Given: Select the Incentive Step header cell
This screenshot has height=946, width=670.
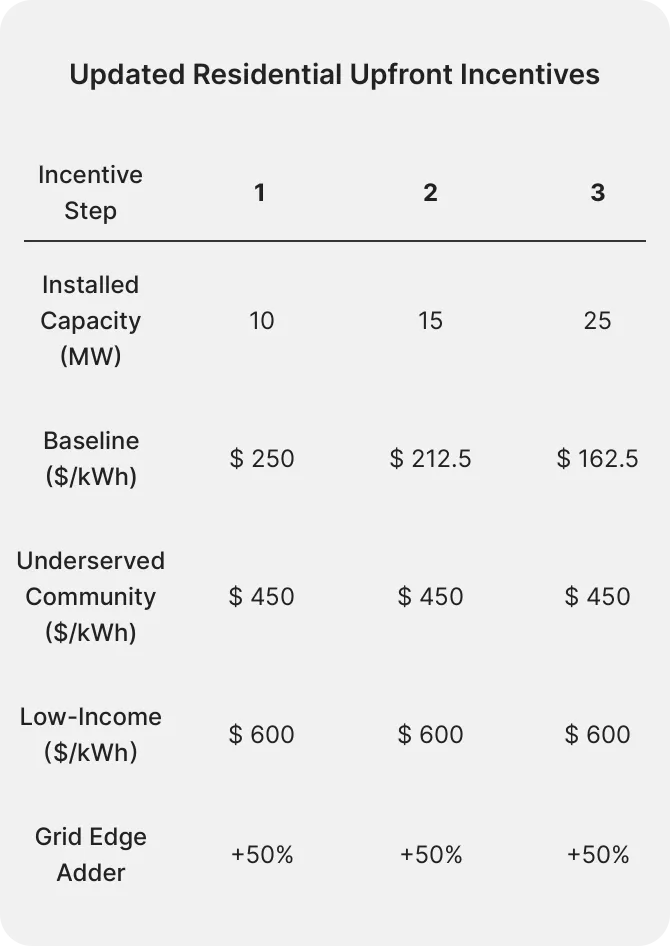Looking at the screenshot, I should click(x=90, y=193).
